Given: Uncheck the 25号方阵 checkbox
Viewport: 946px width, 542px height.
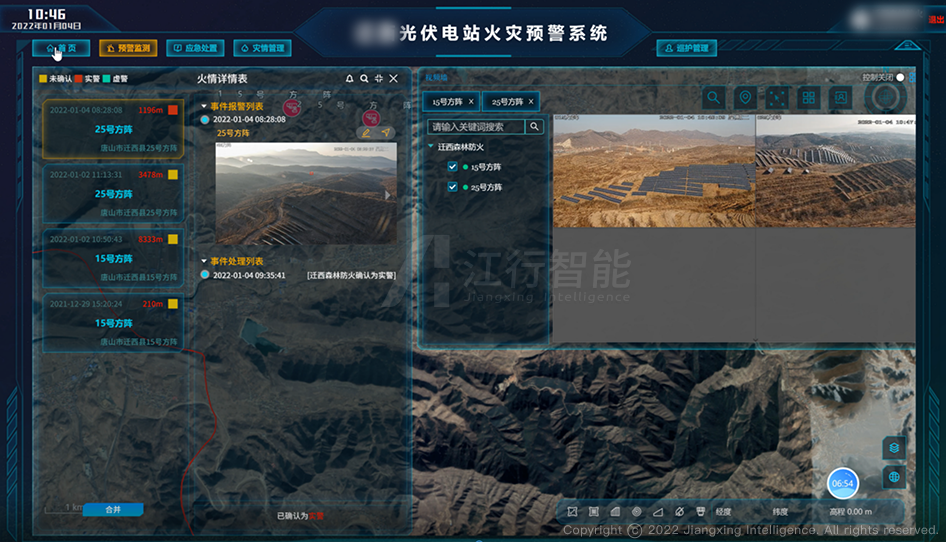Looking at the screenshot, I should pos(453,187).
